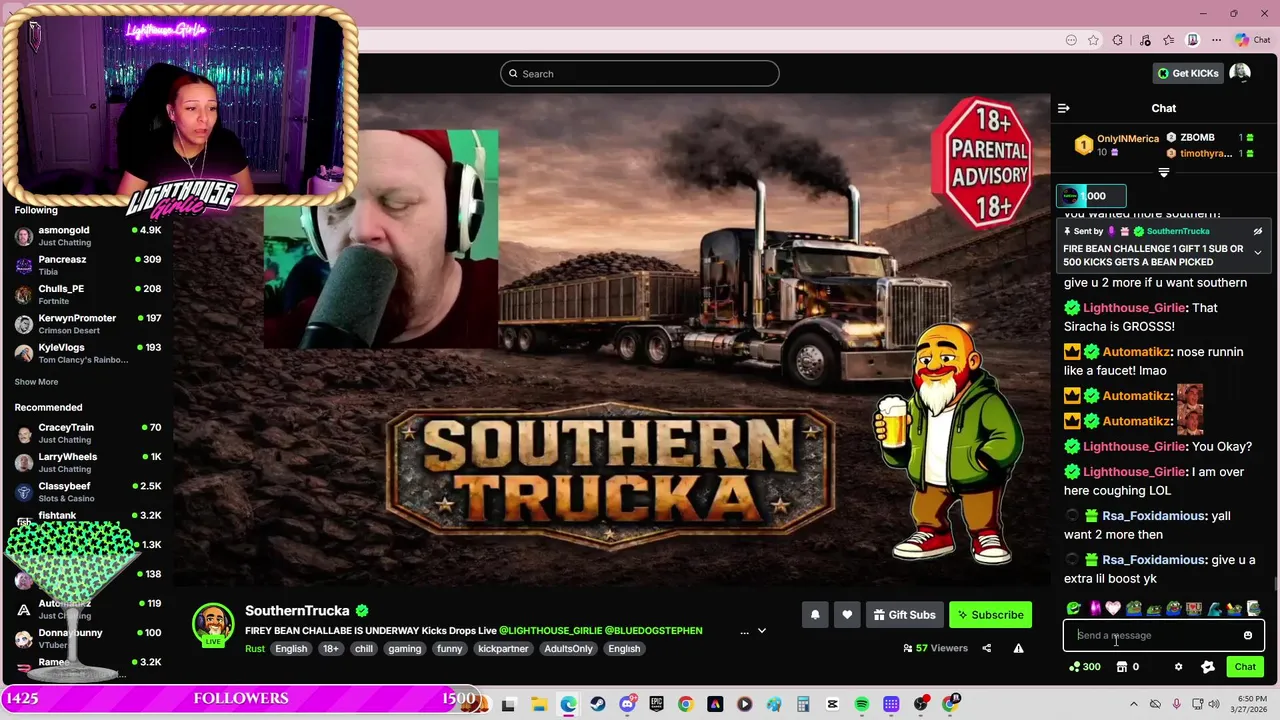This screenshot has width=1280, height=720.
Task: Click the Kick Search box
Action: click(640, 73)
